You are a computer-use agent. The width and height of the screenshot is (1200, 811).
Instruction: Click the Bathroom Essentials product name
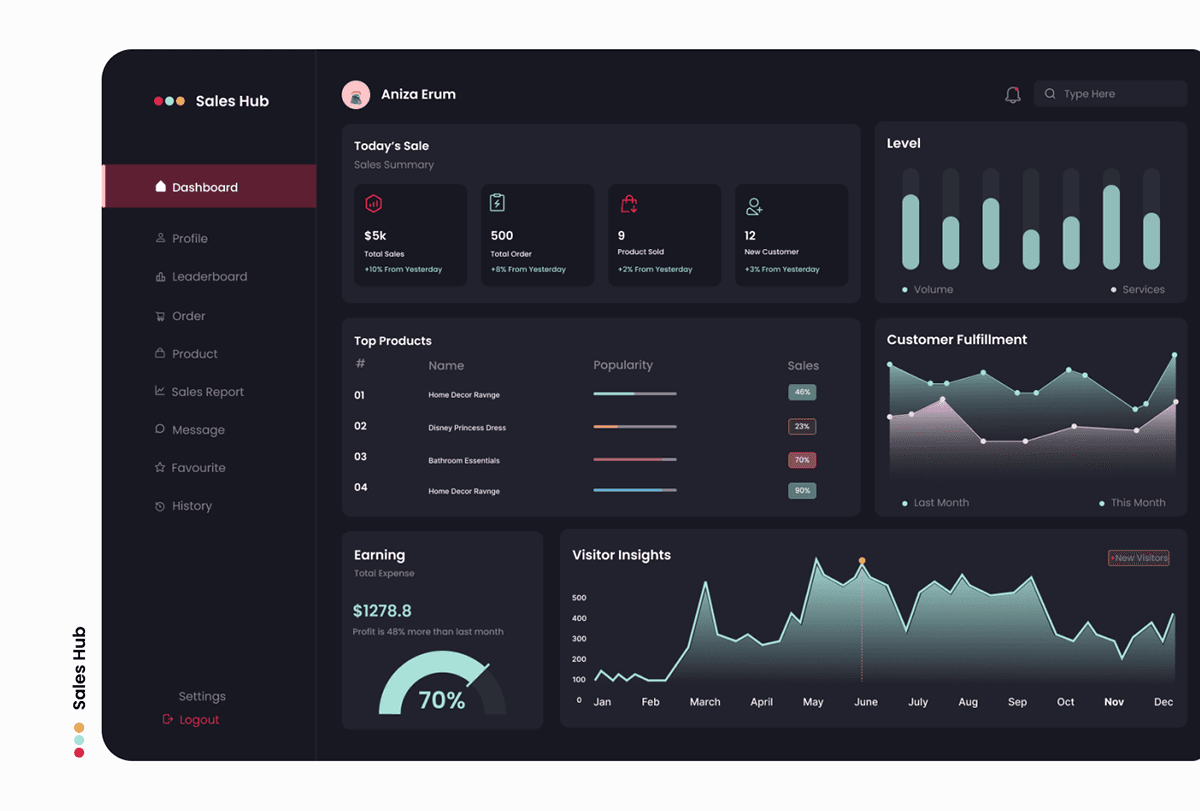pos(464,461)
